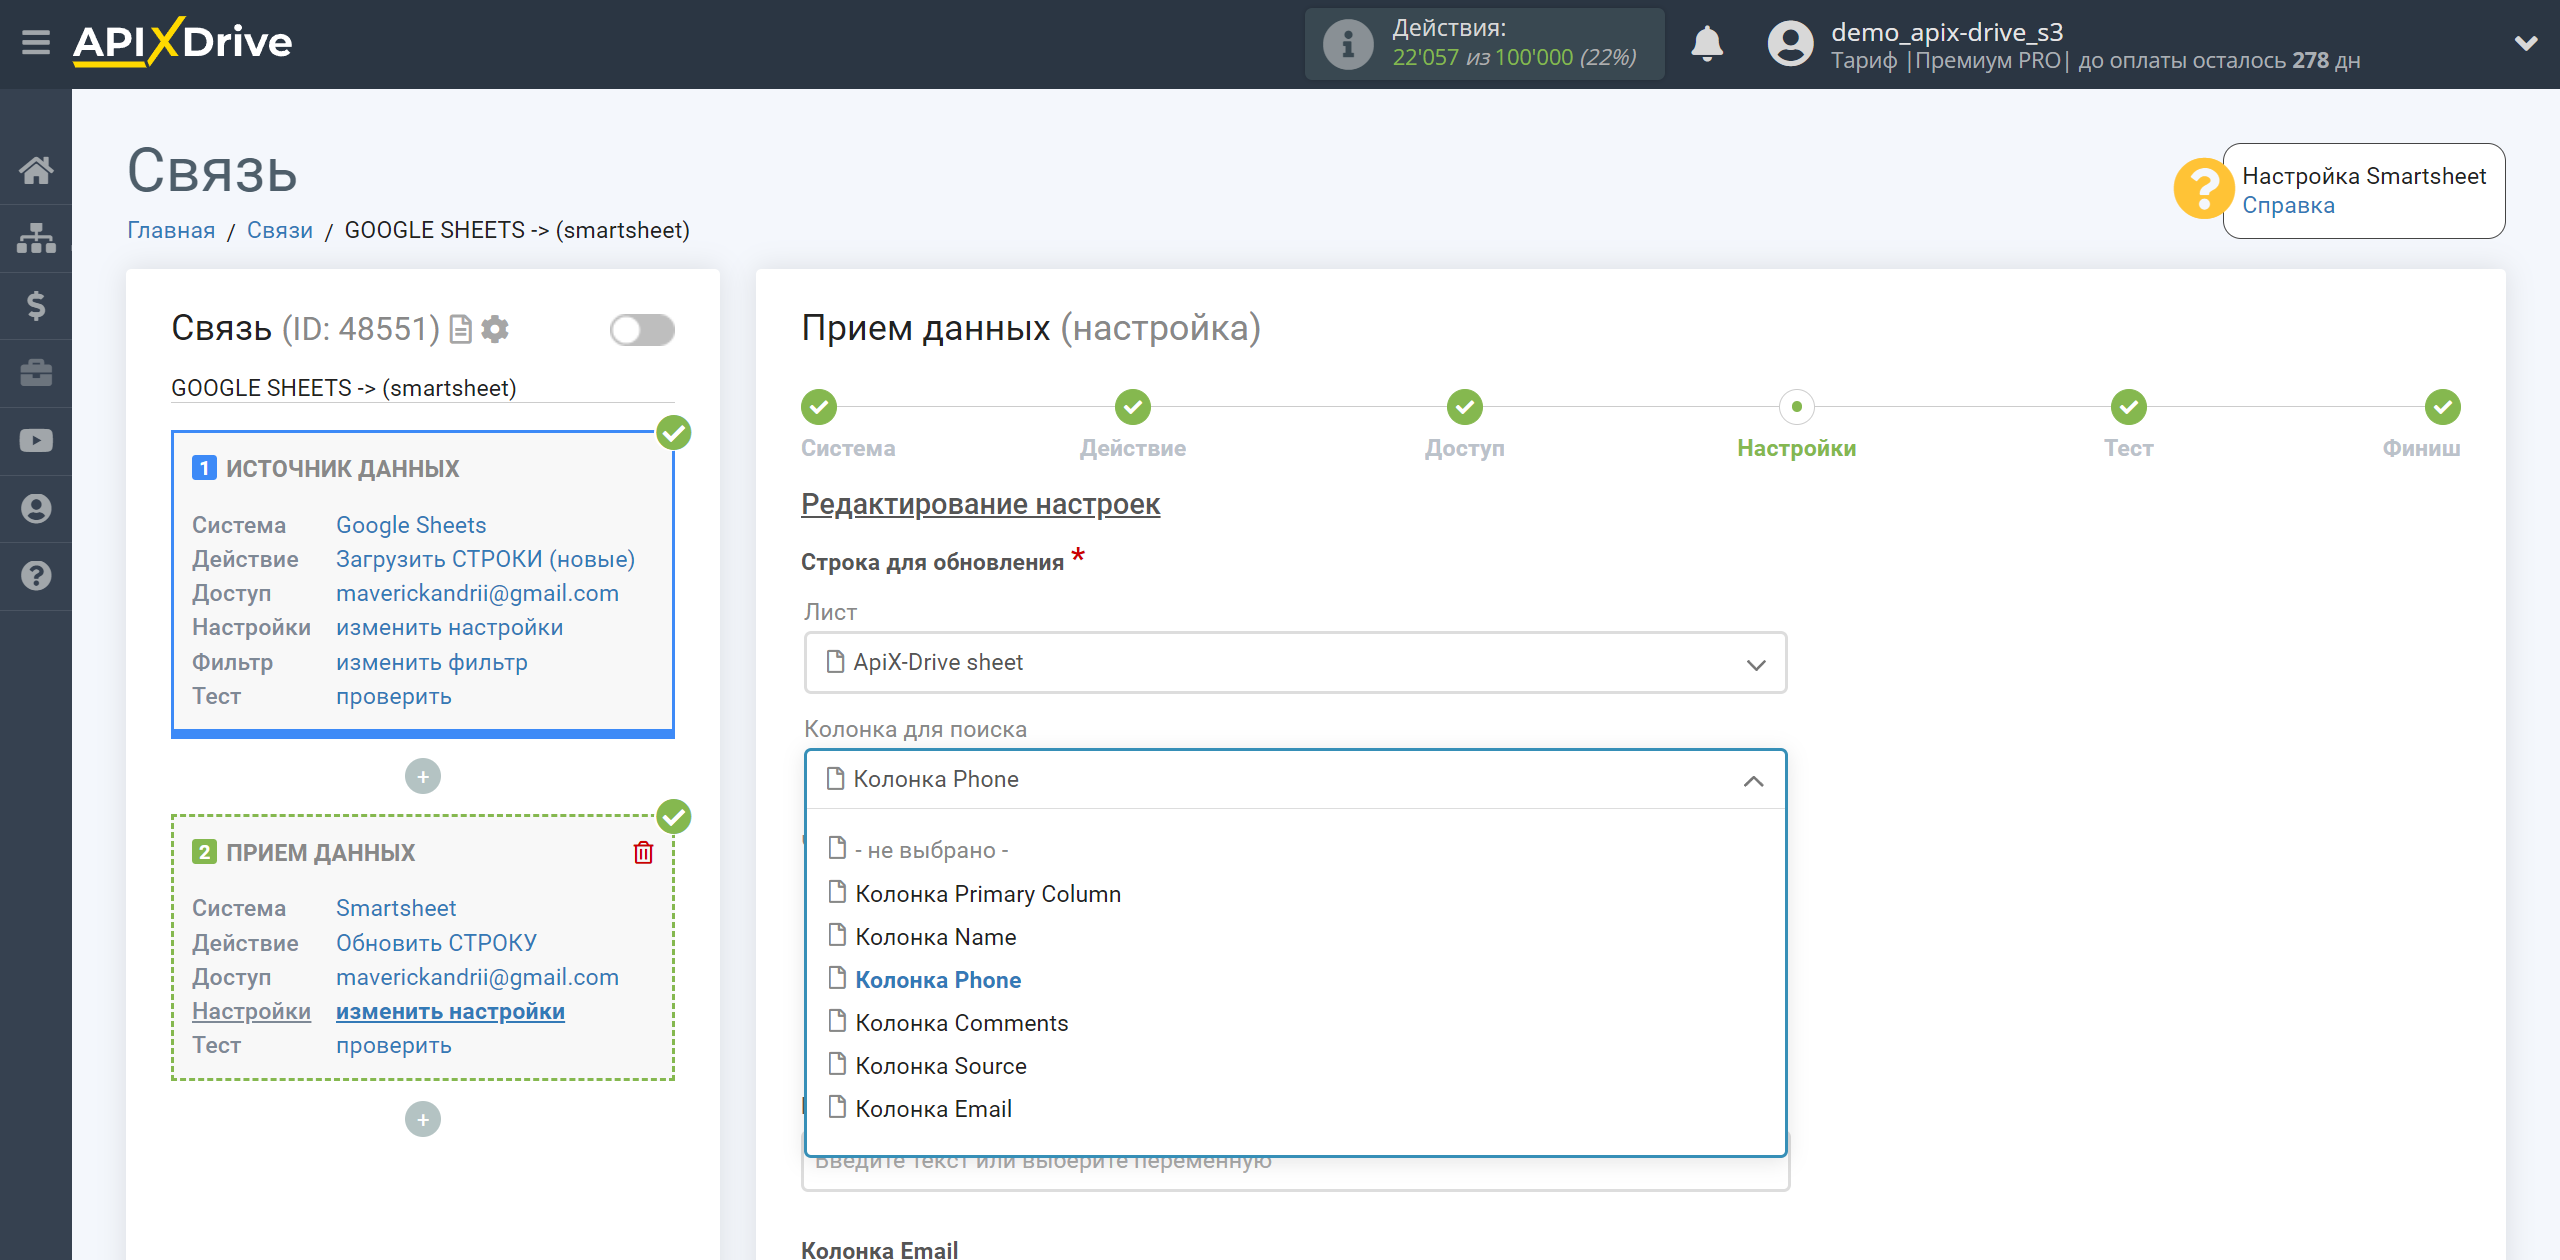Add step below data receiver
2560x1260 pixels.
pyautogui.click(x=423, y=1119)
